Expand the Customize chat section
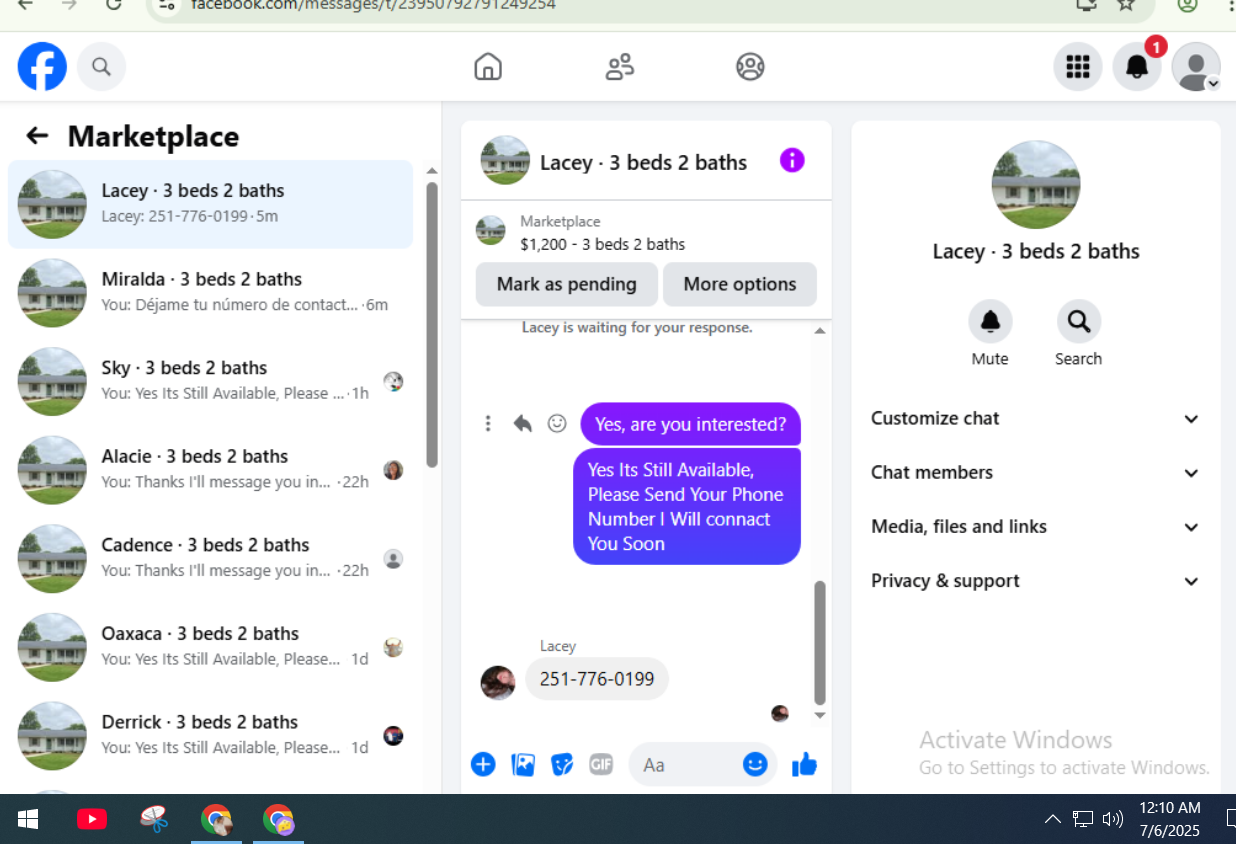This screenshot has height=844, width=1236. click(1035, 419)
